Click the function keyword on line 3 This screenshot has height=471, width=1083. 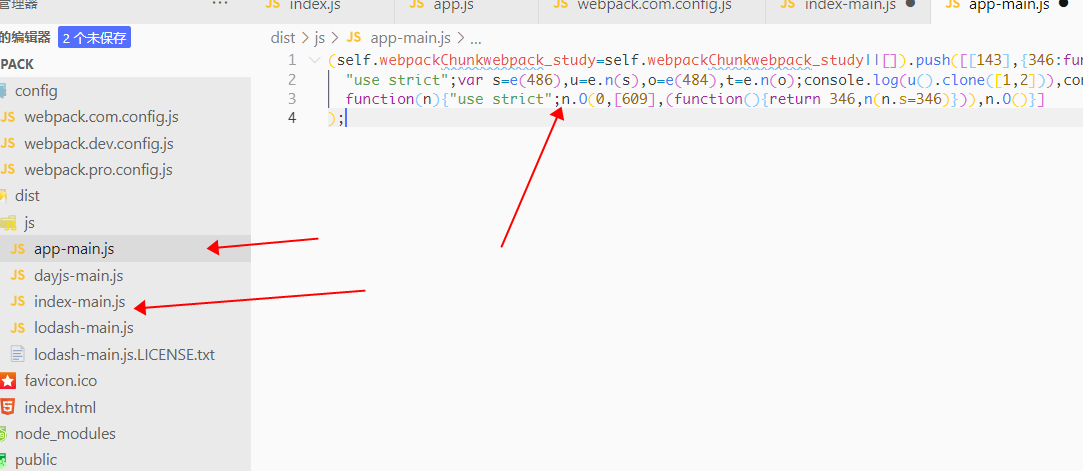(379, 99)
